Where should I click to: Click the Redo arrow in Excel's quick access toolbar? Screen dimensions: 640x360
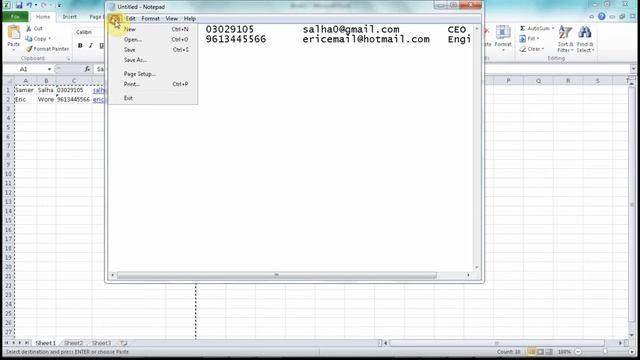[43, 5]
